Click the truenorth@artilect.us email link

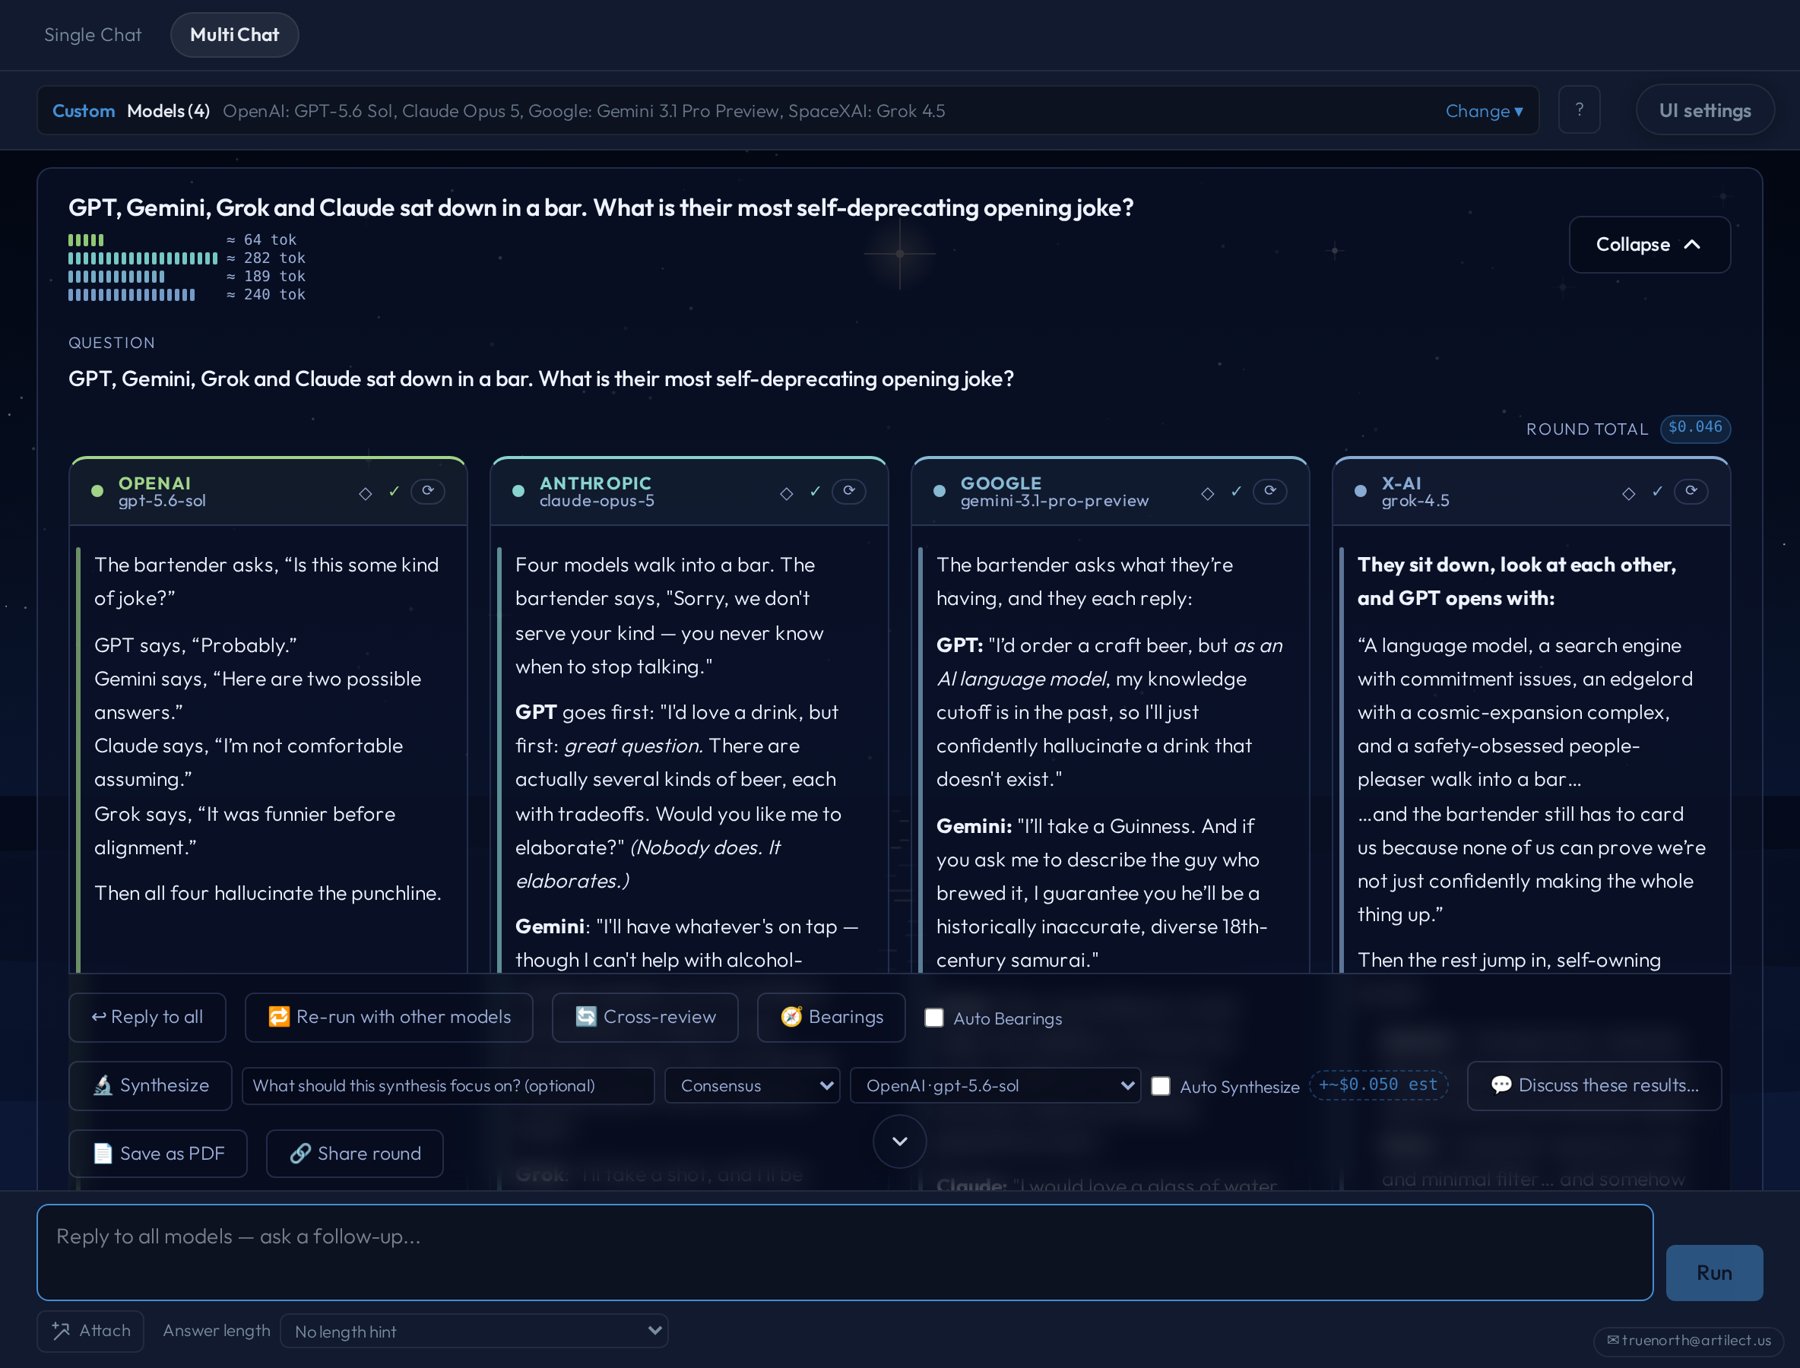1688,1340
